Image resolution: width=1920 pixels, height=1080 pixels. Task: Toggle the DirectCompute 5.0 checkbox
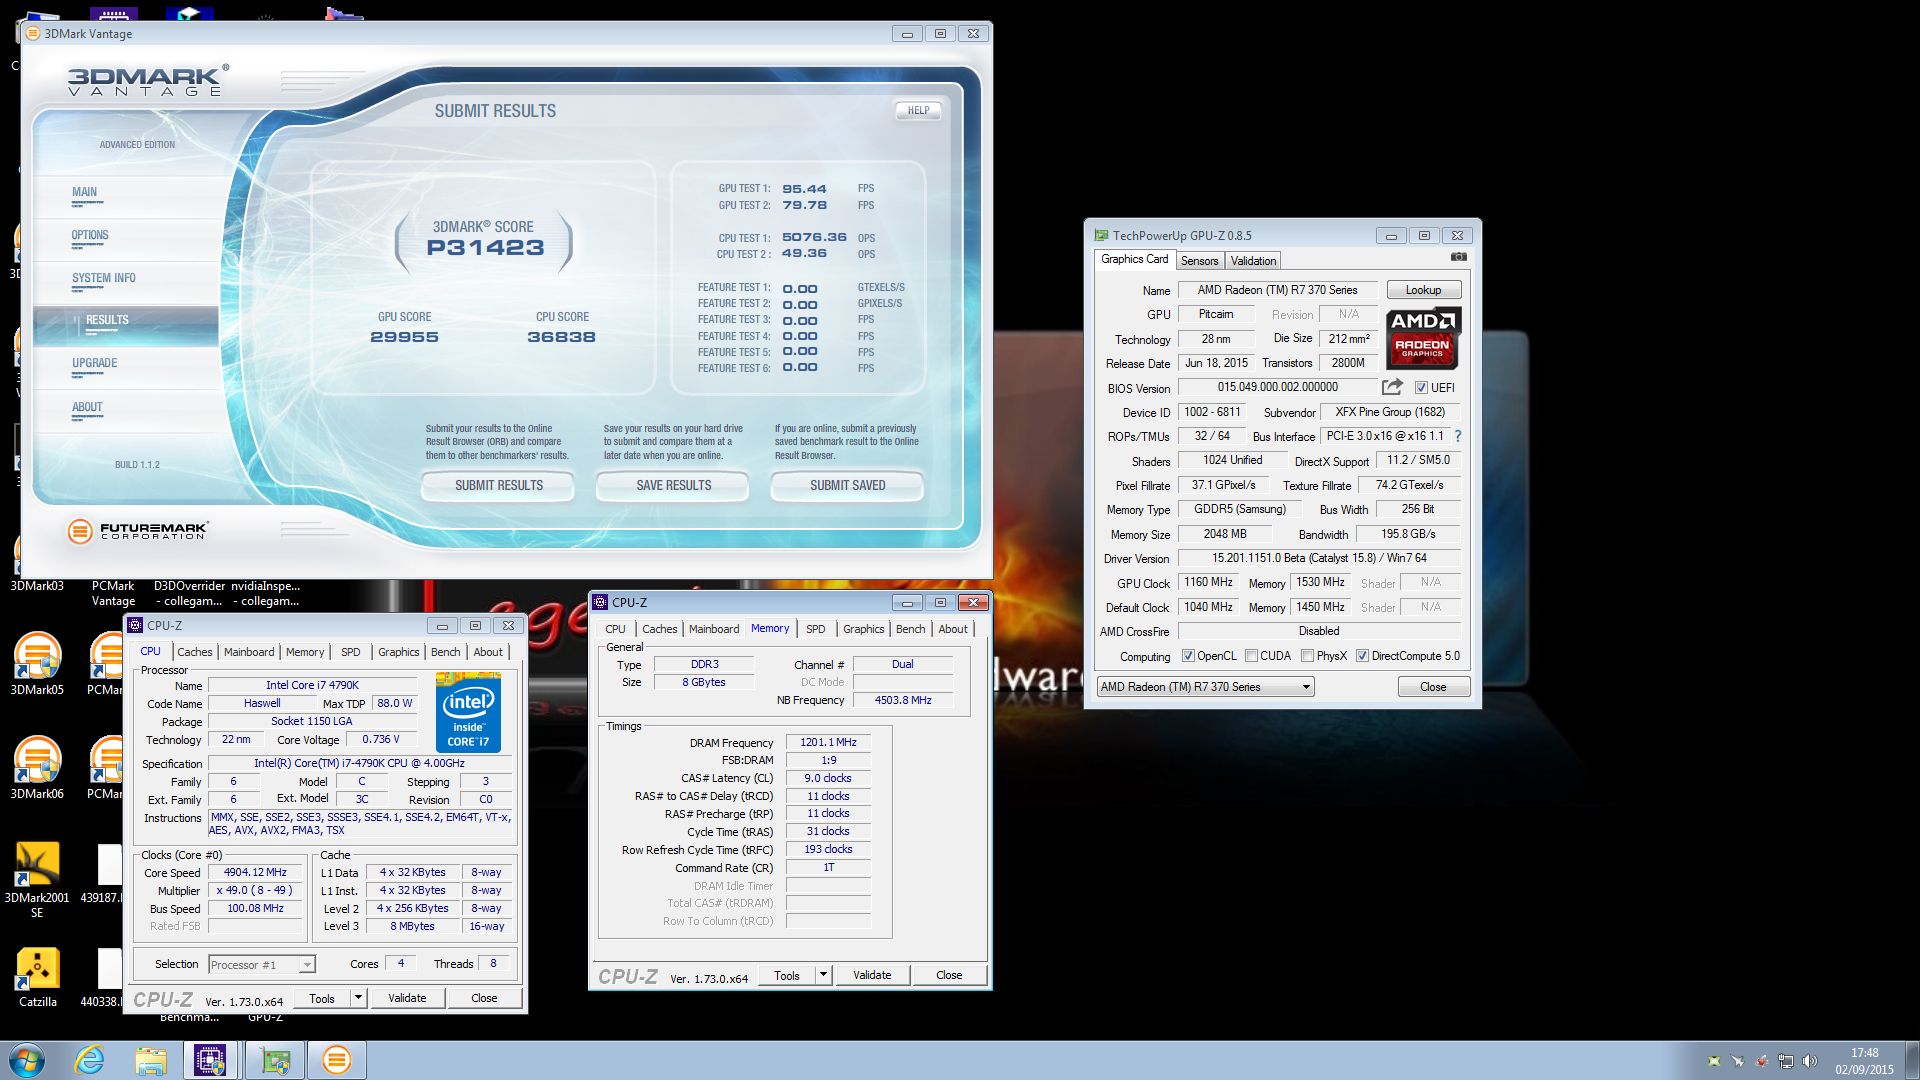click(x=1362, y=656)
